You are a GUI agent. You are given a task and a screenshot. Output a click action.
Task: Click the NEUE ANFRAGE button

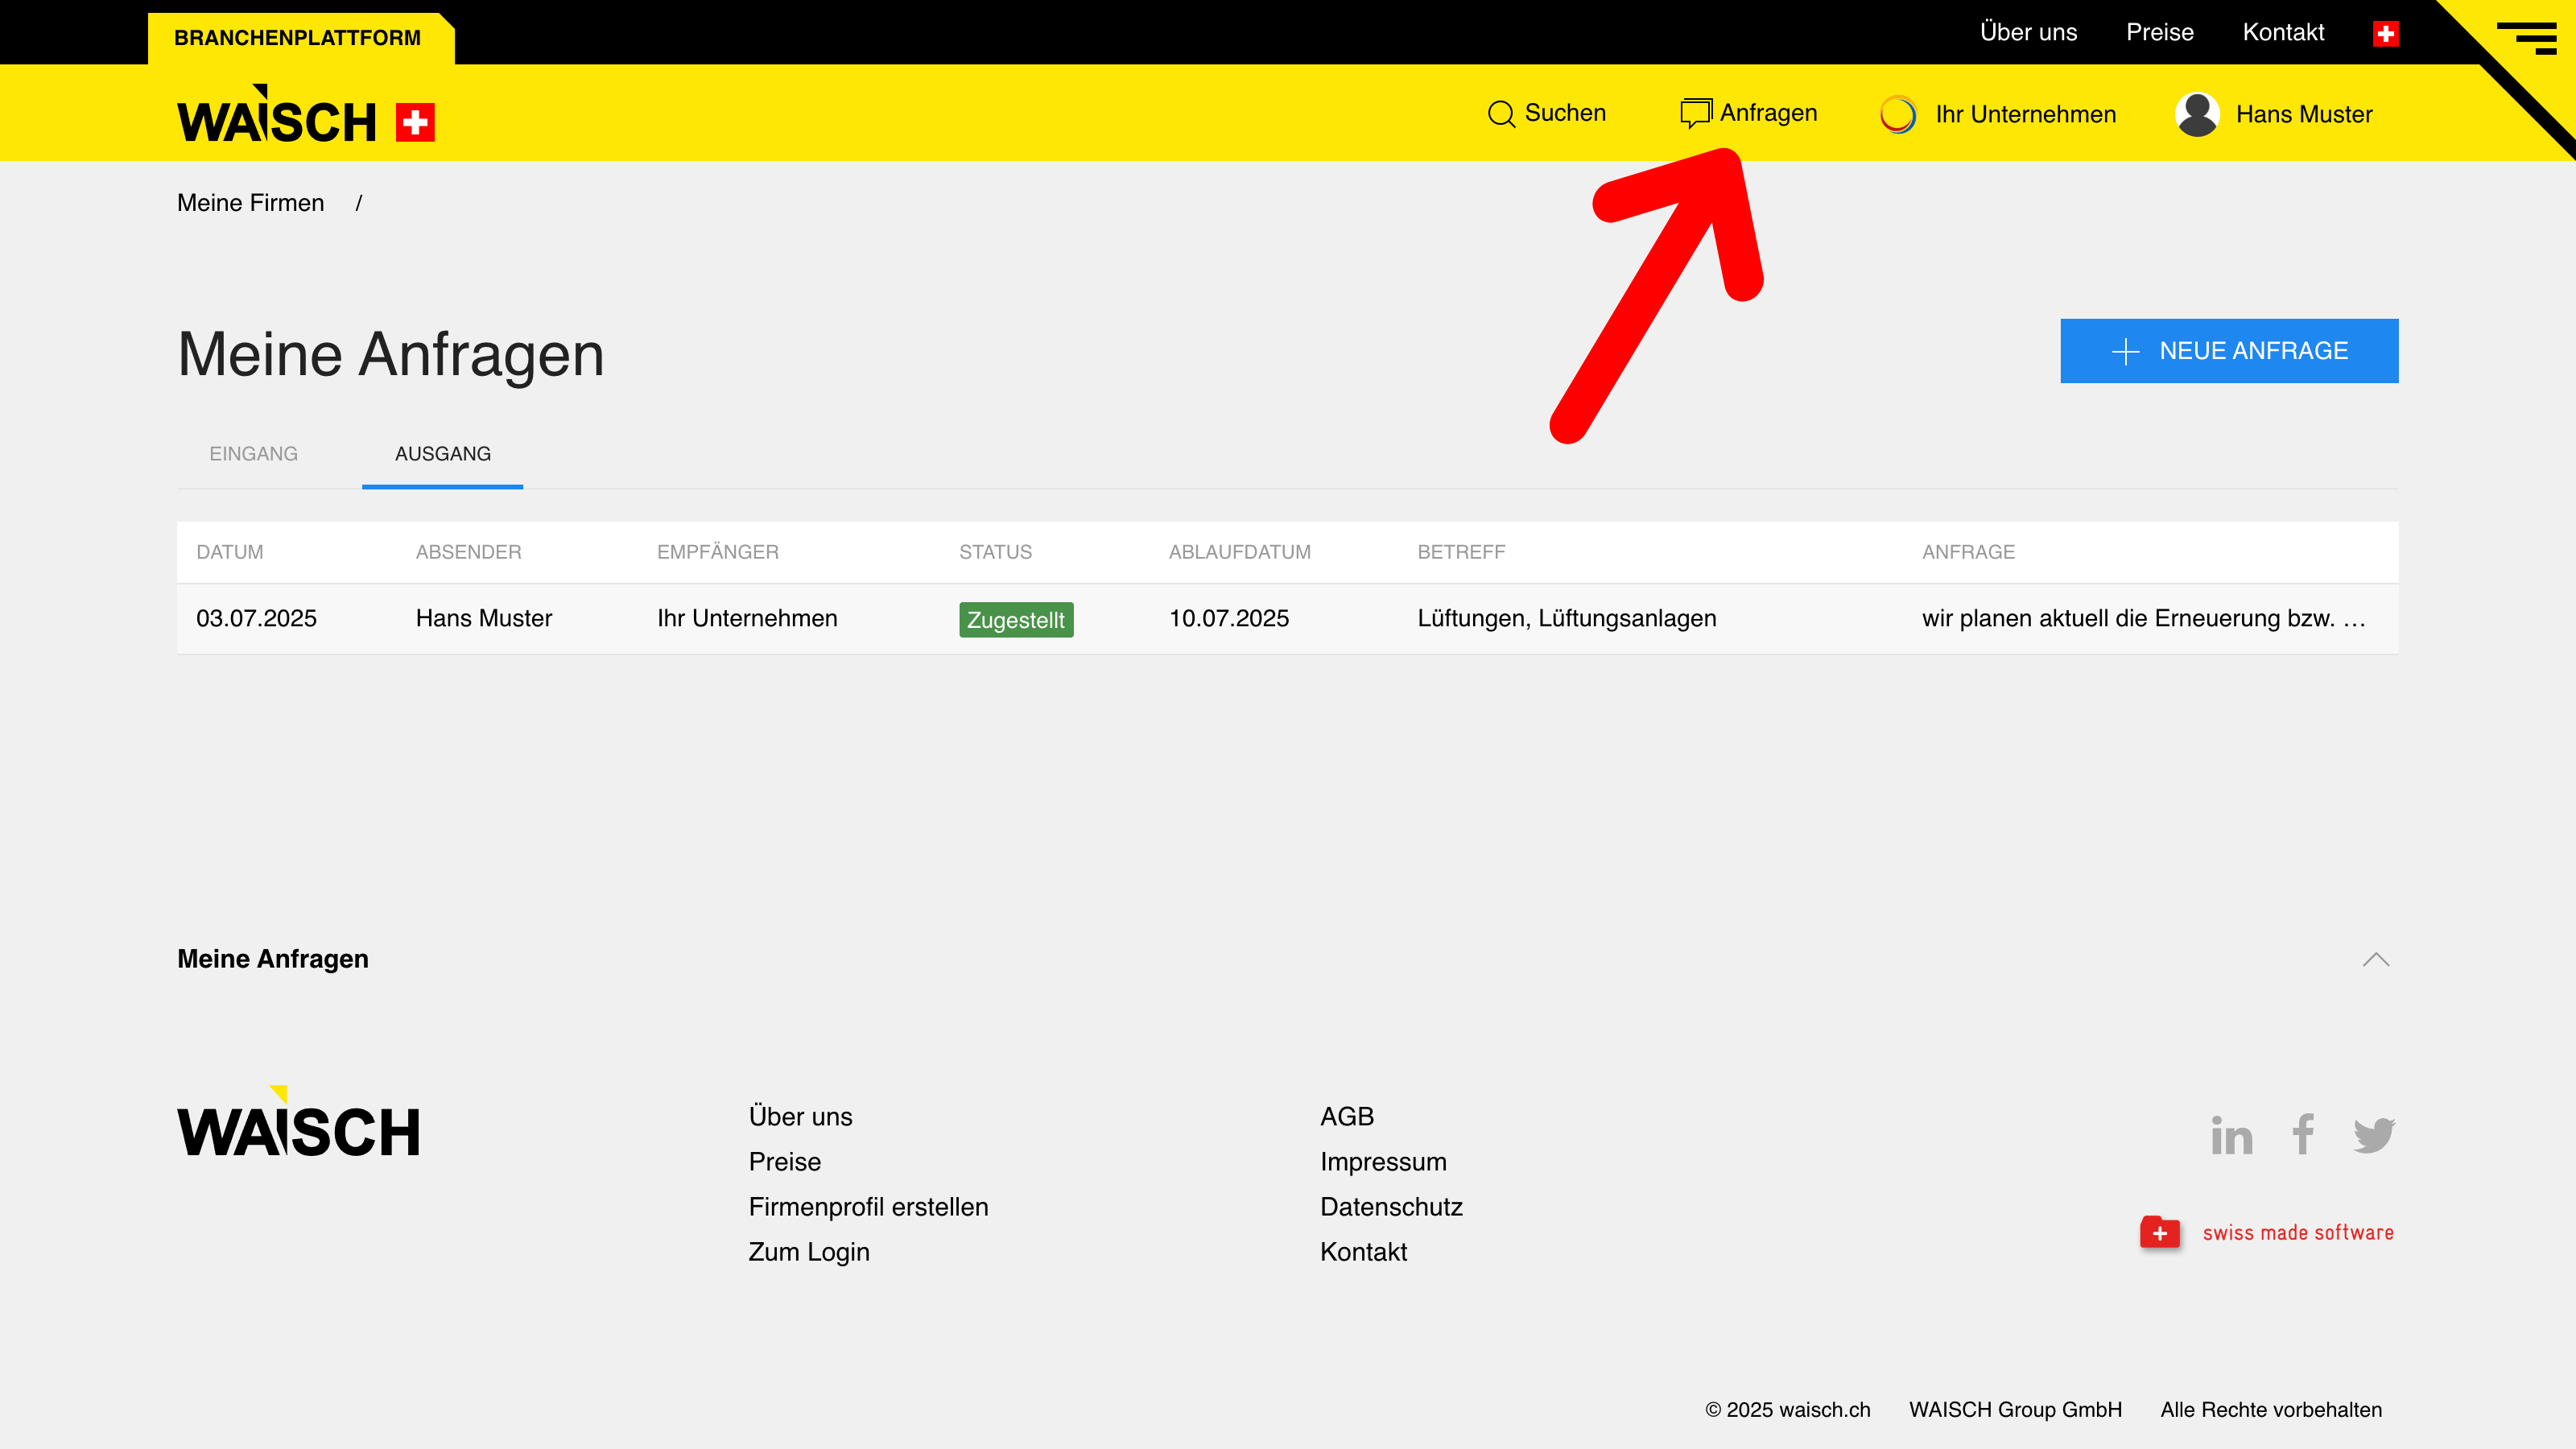coord(2229,351)
